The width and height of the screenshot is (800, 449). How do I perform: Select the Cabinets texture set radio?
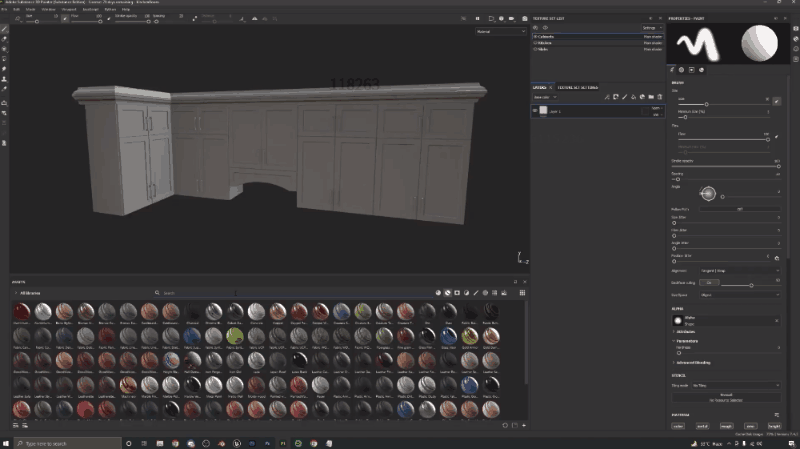535,36
